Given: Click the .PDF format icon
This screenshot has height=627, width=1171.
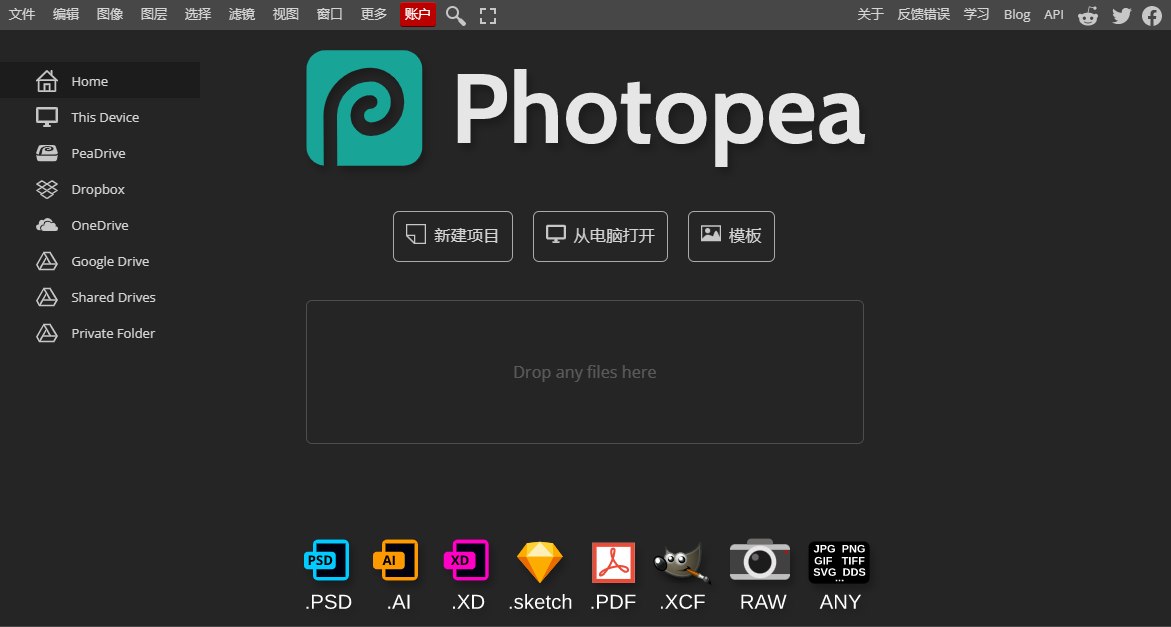Looking at the screenshot, I should (613, 562).
